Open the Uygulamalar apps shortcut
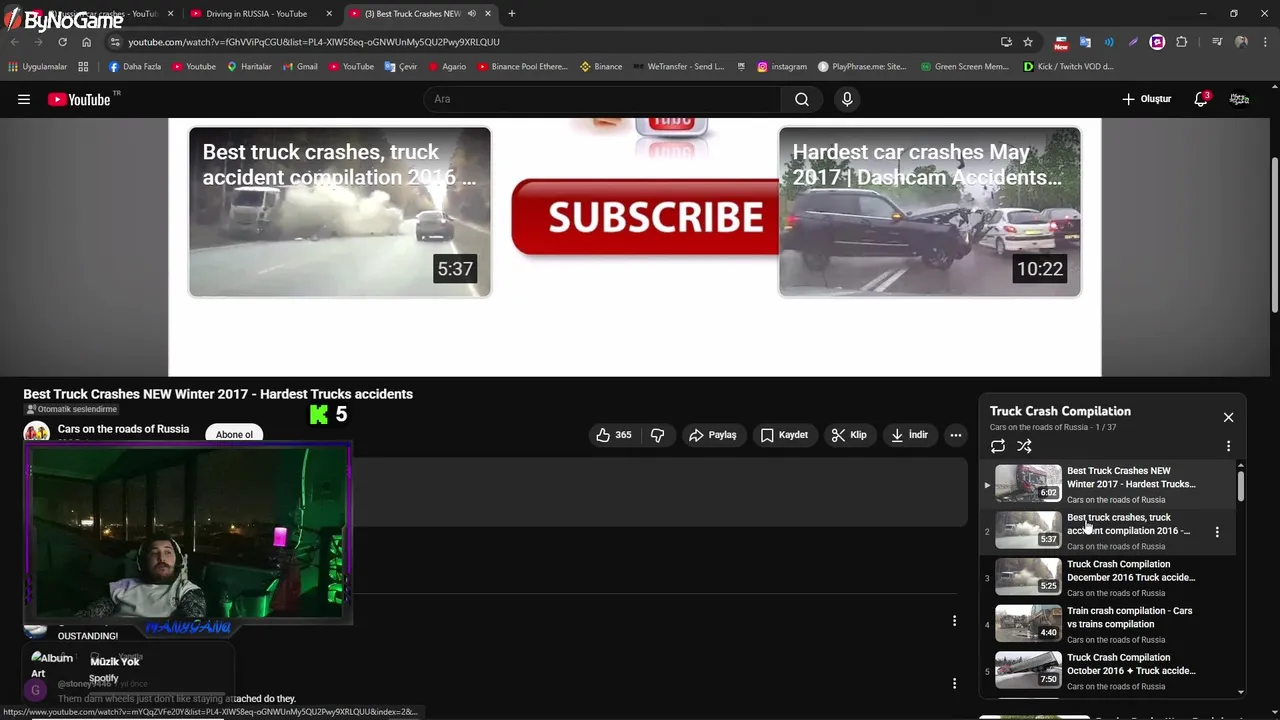The image size is (1280, 720). click(x=38, y=67)
